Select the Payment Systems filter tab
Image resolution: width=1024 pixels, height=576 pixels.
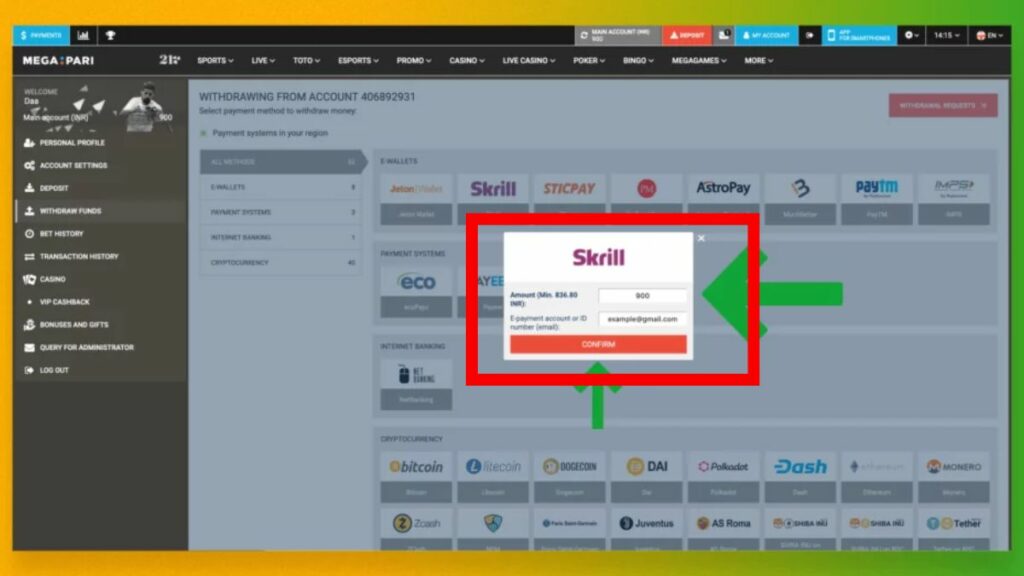tap(281, 212)
